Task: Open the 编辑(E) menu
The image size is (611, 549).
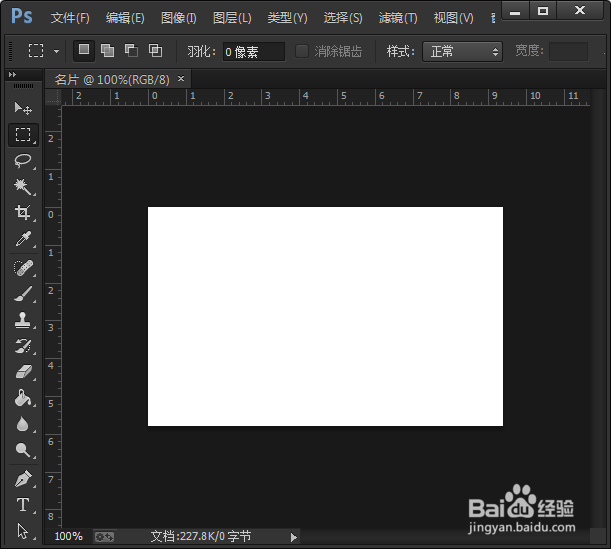Action: click(x=125, y=18)
